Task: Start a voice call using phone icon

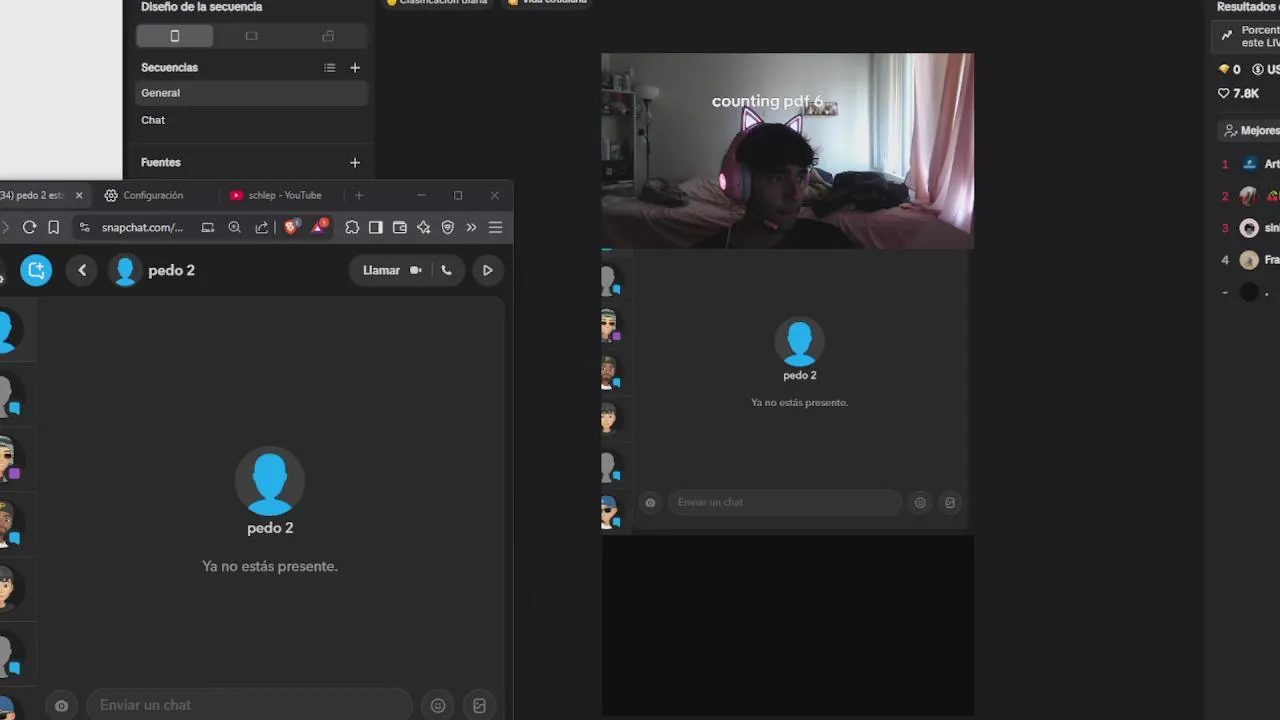Action: [447, 270]
